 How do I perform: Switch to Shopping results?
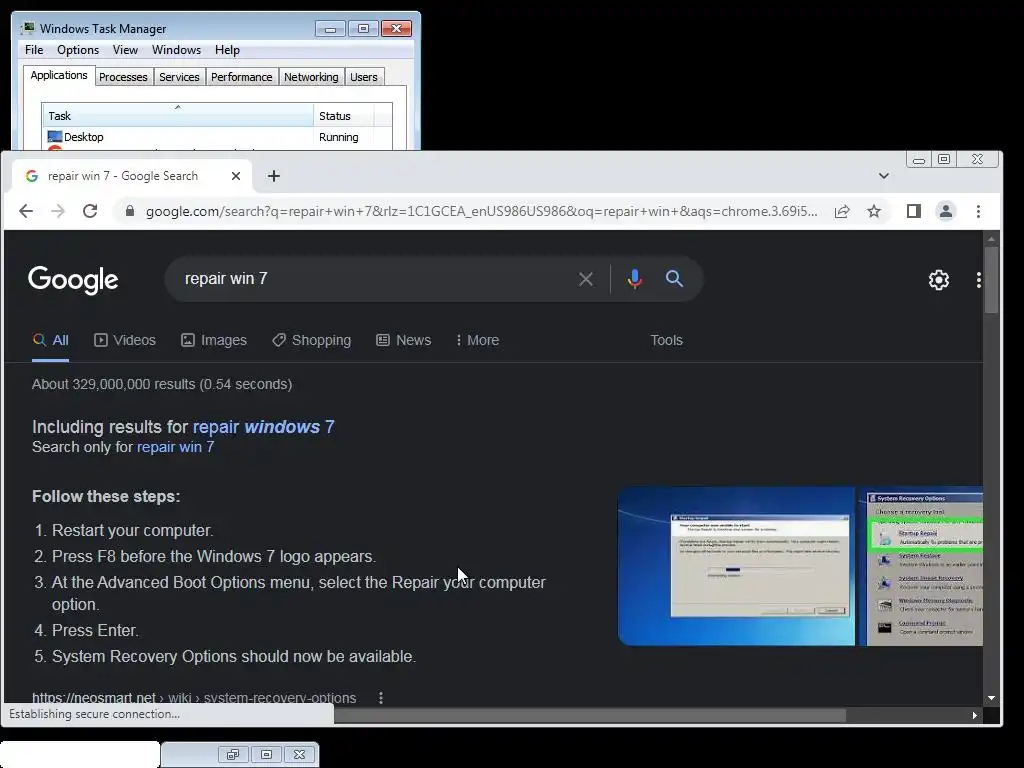coord(312,340)
